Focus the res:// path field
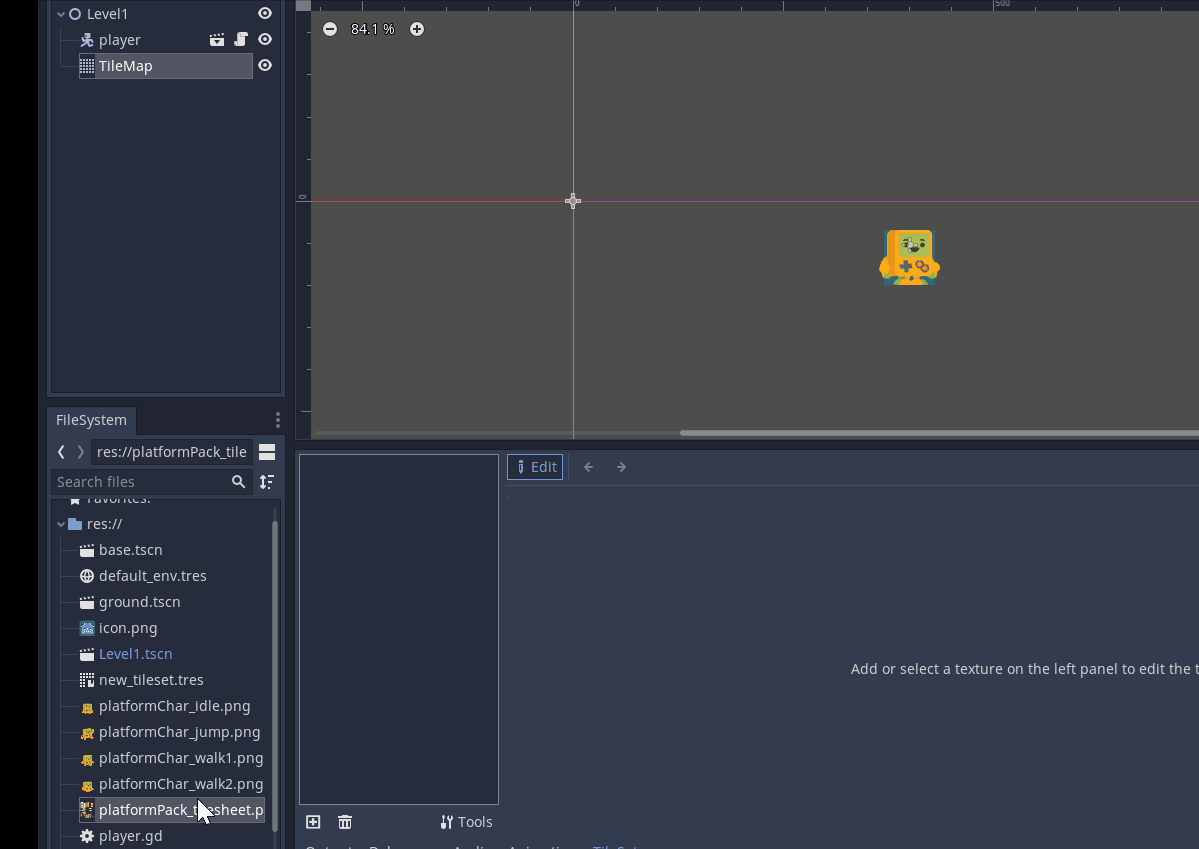This screenshot has height=849, width=1199. (171, 452)
